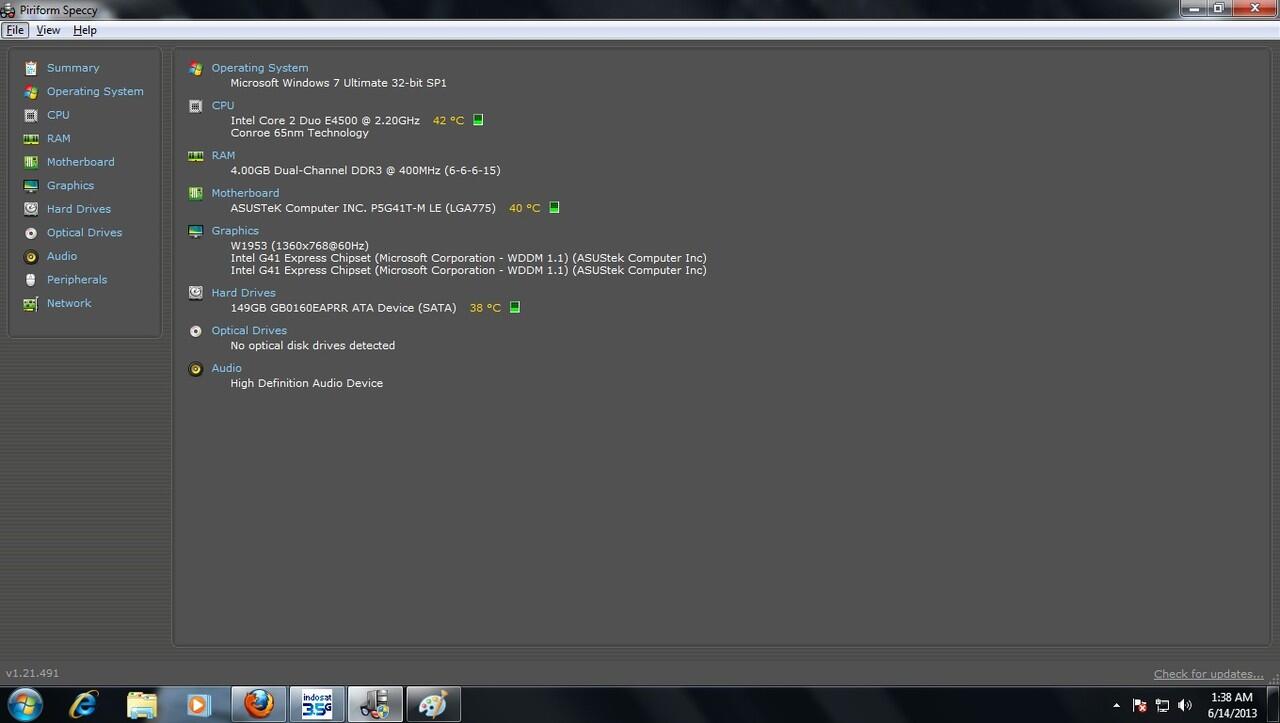Click the W1953 (1360x768@60Hz) monitor line
1280x723 pixels.
299,246
